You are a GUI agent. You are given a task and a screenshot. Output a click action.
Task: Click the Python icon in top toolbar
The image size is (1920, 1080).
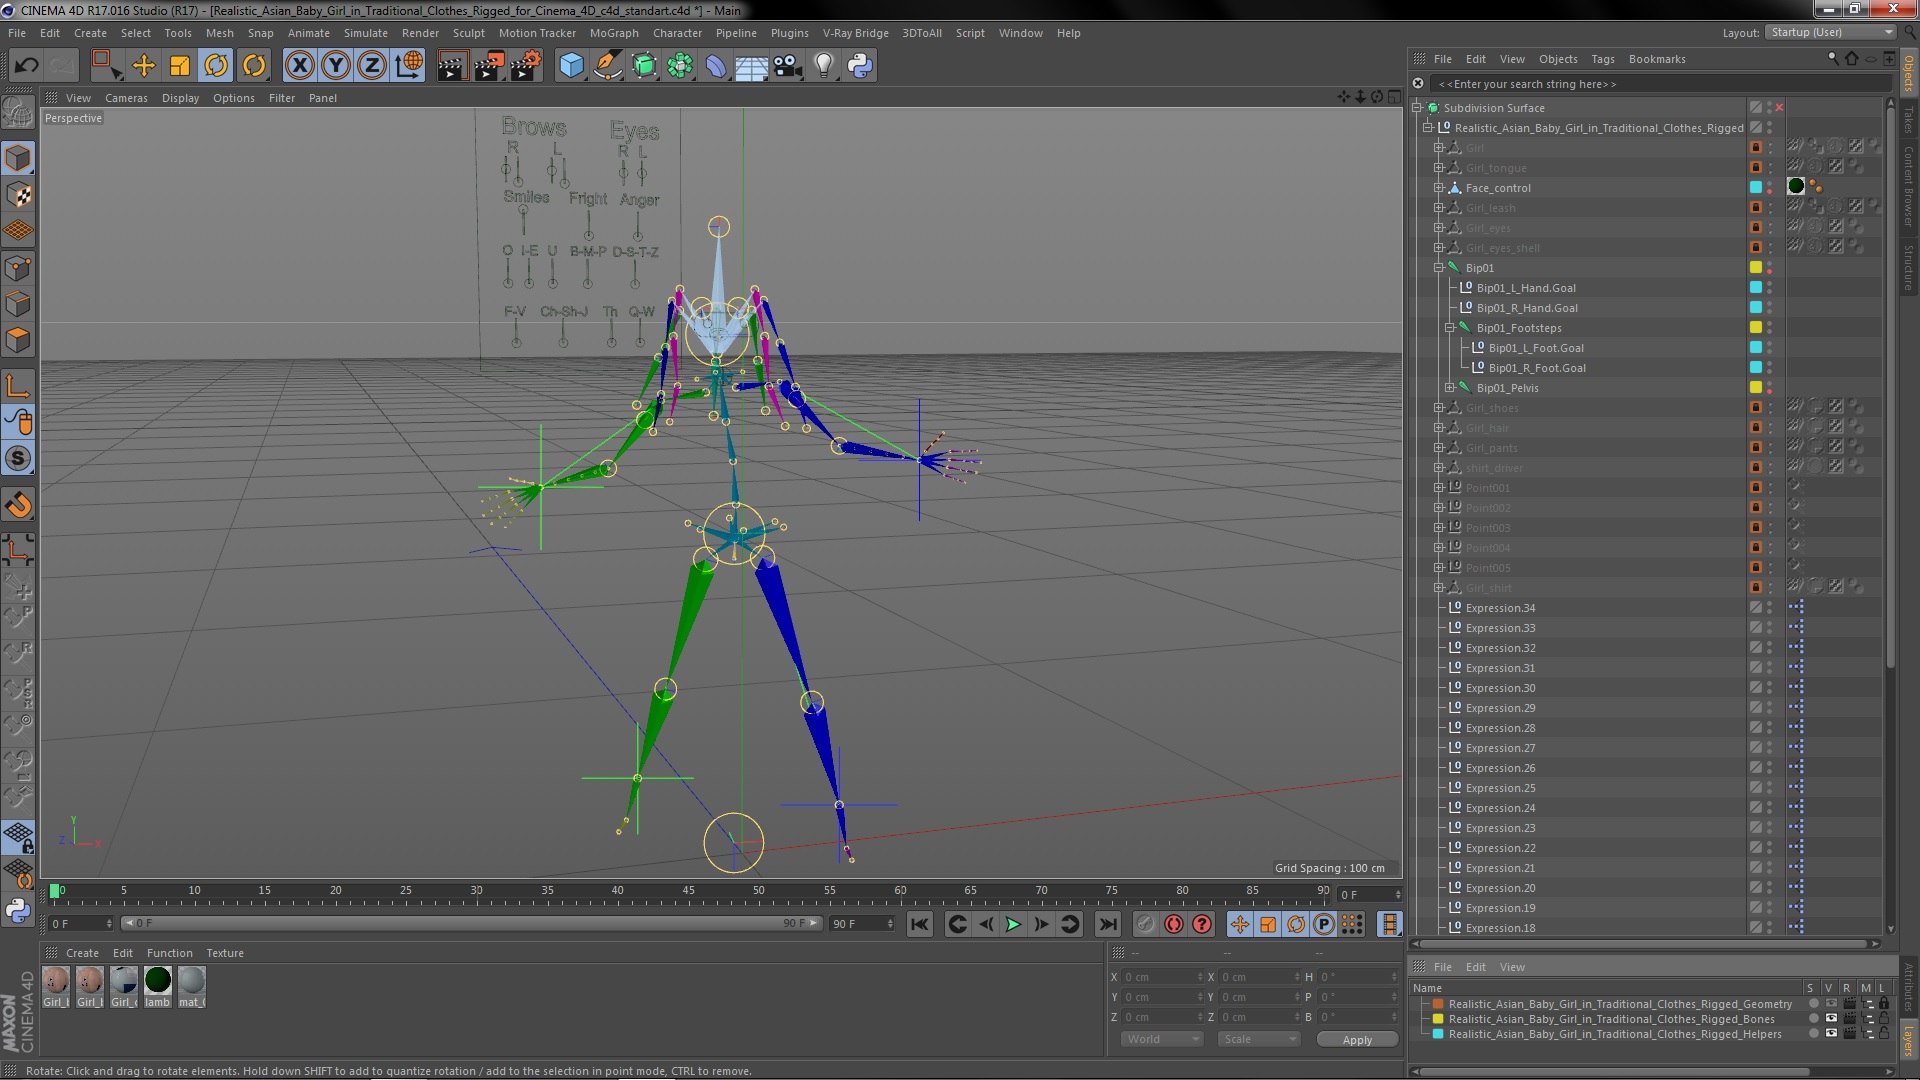tap(860, 66)
